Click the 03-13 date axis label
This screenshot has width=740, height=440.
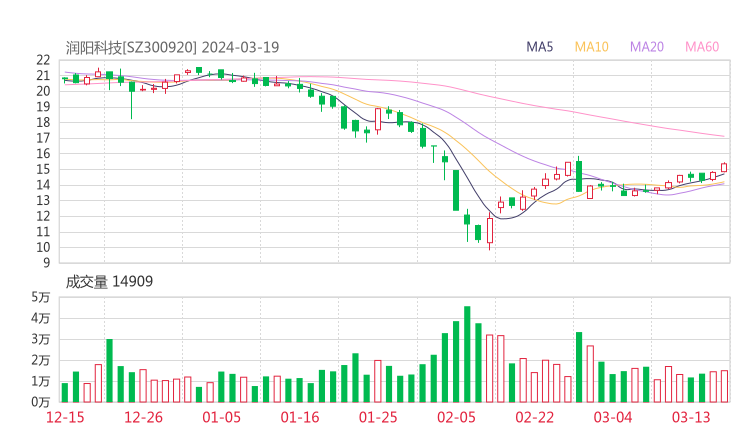(x=691, y=417)
